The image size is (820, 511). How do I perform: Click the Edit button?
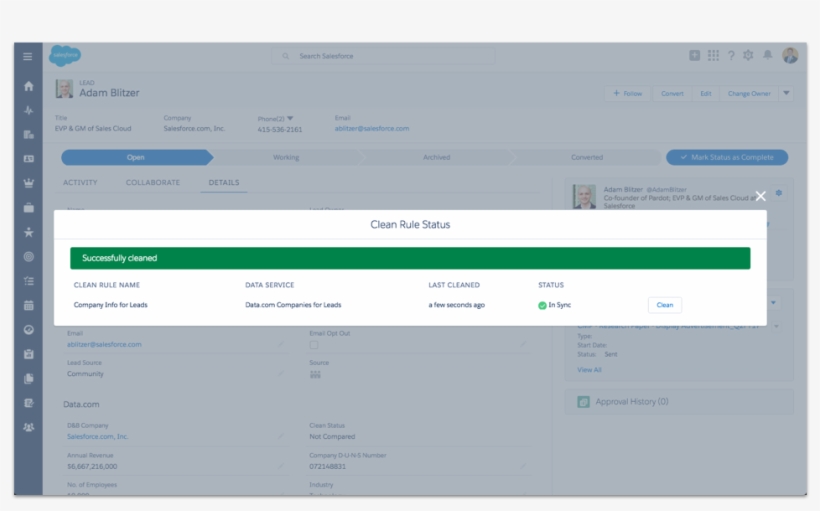706,94
